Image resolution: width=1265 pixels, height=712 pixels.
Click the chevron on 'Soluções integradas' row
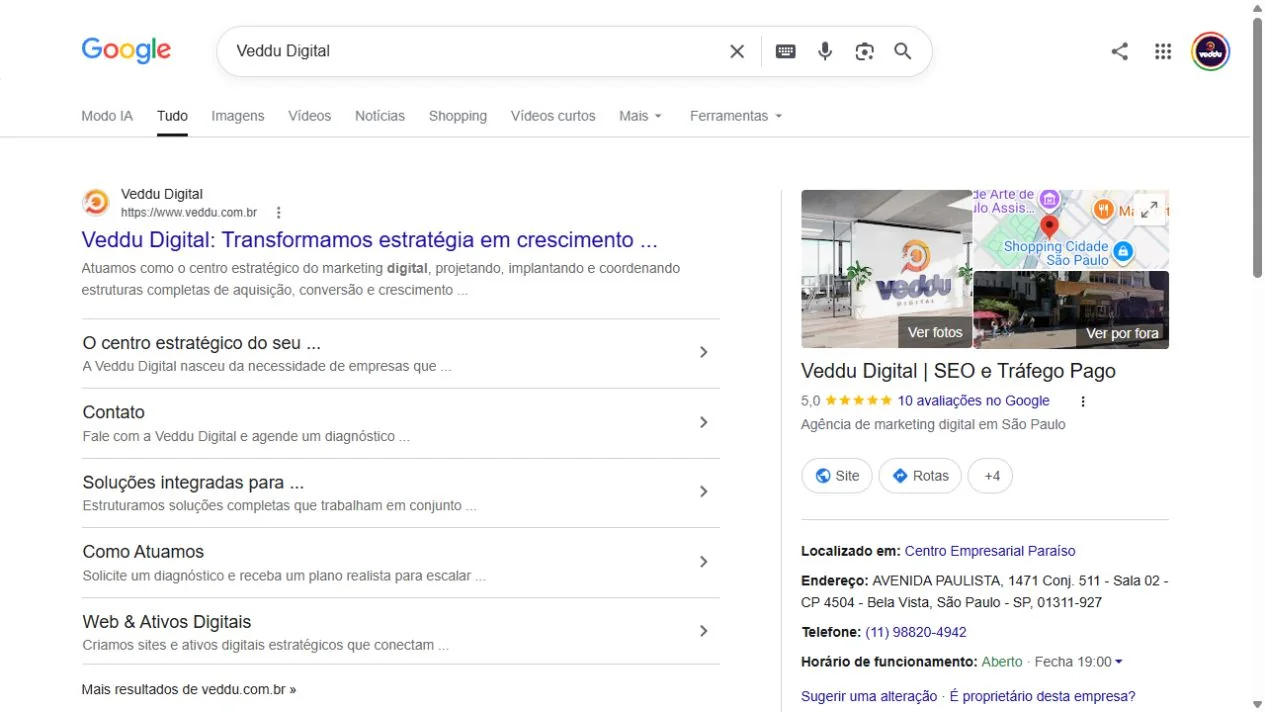[x=703, y=491]
